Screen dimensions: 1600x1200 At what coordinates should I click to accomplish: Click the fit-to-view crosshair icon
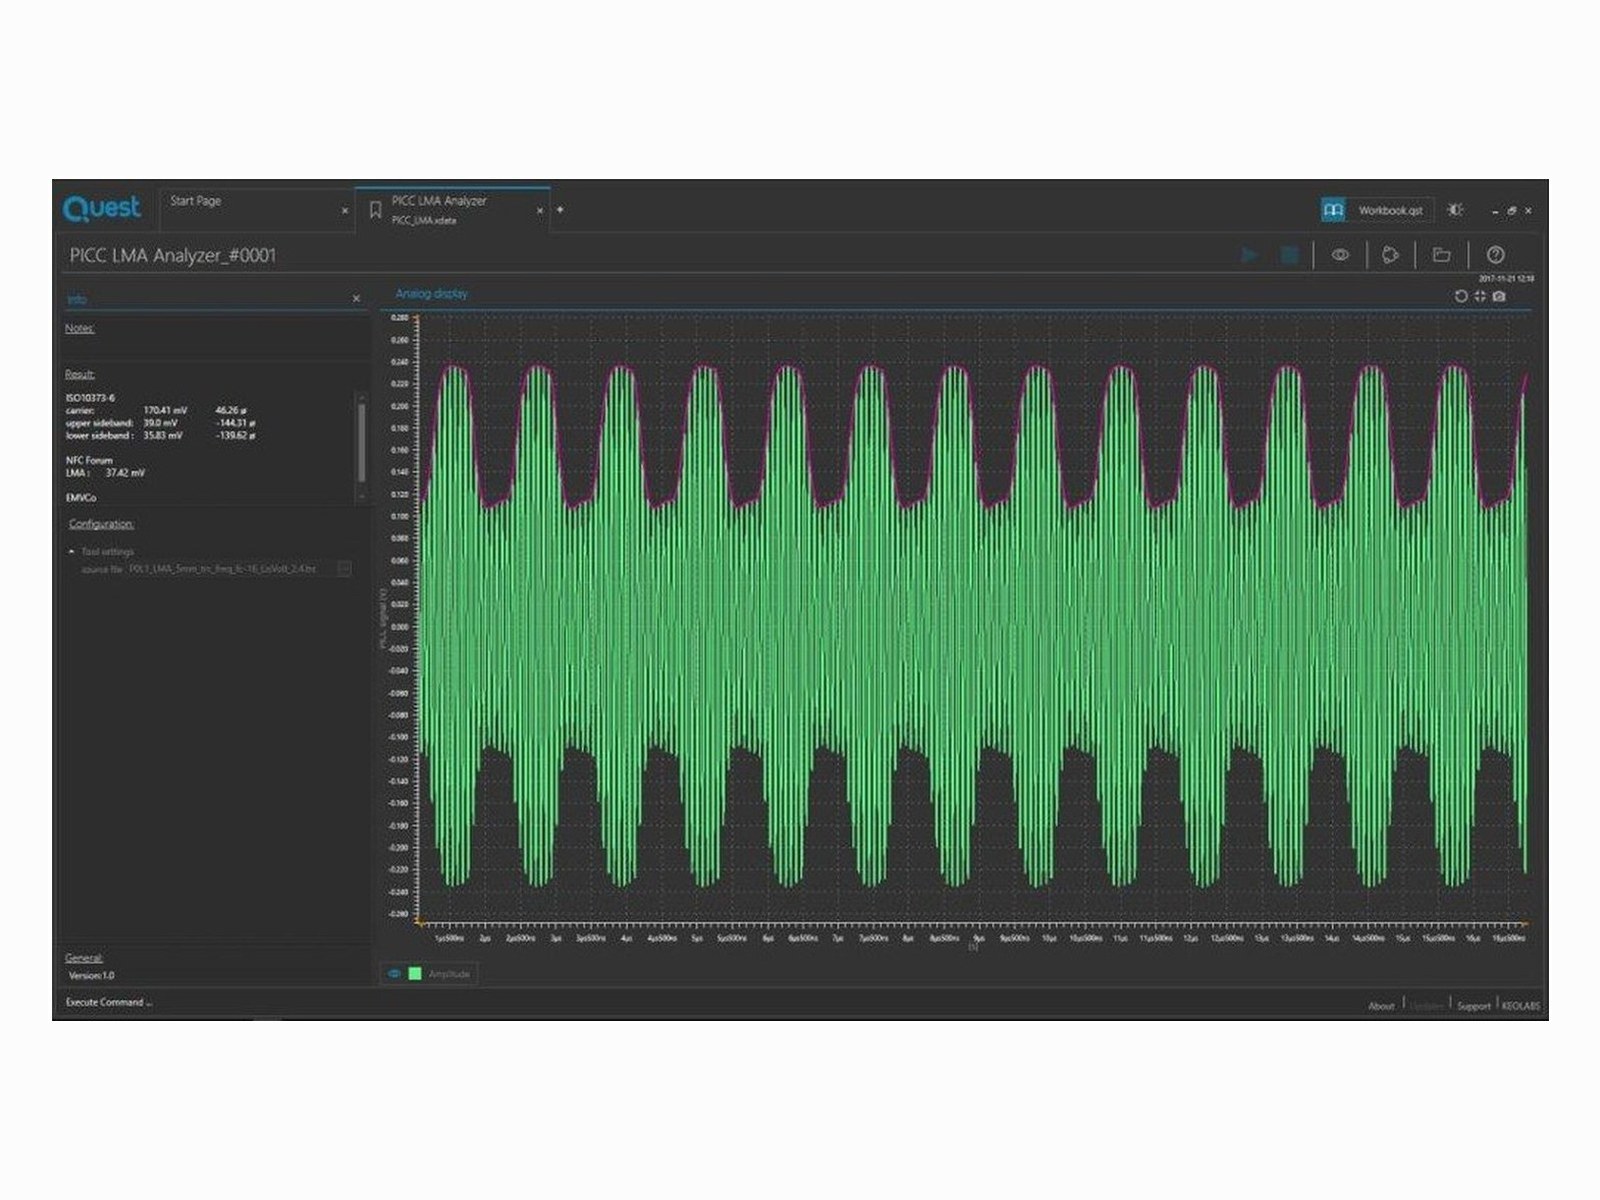point(1480,296)
